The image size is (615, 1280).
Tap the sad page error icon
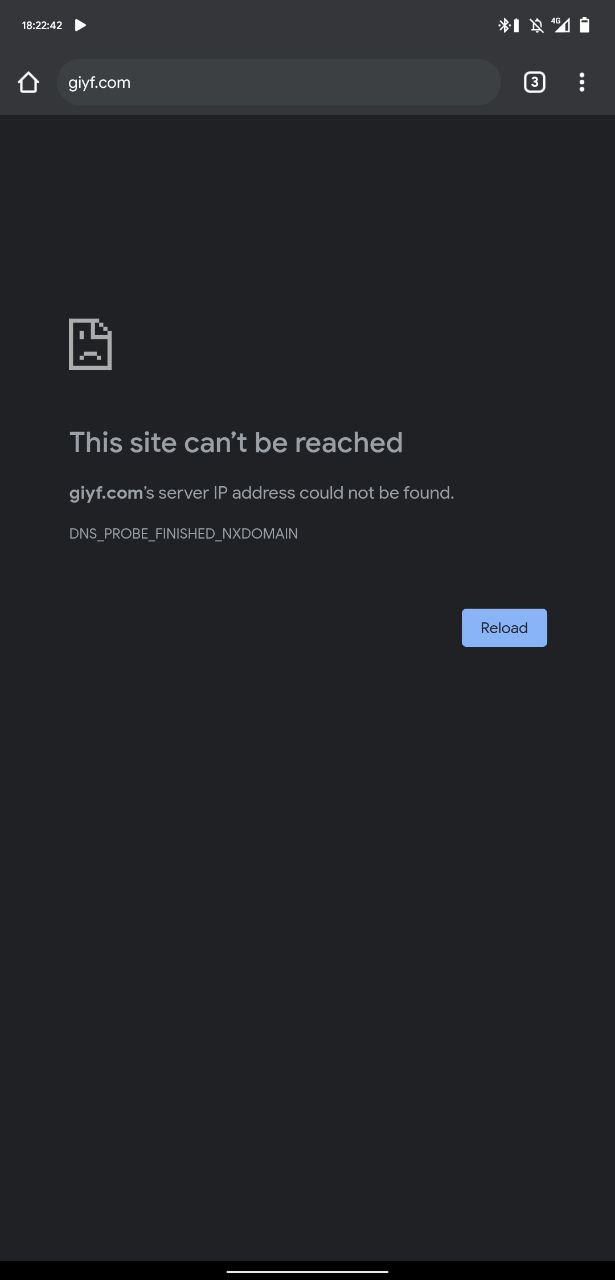click(90, 344)
